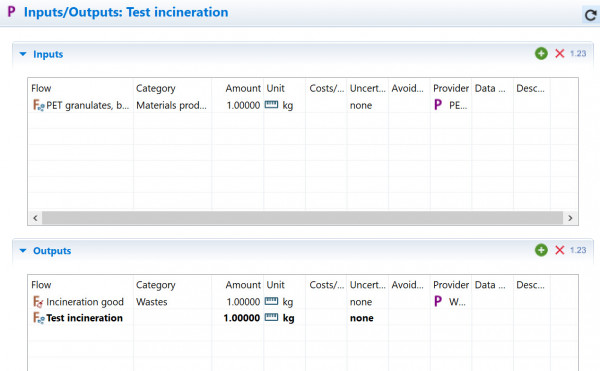Image resolution: width=600 pixels, height=371 pixels.
Task: Click the PET granulates flow icon
Action: (39, 105)
